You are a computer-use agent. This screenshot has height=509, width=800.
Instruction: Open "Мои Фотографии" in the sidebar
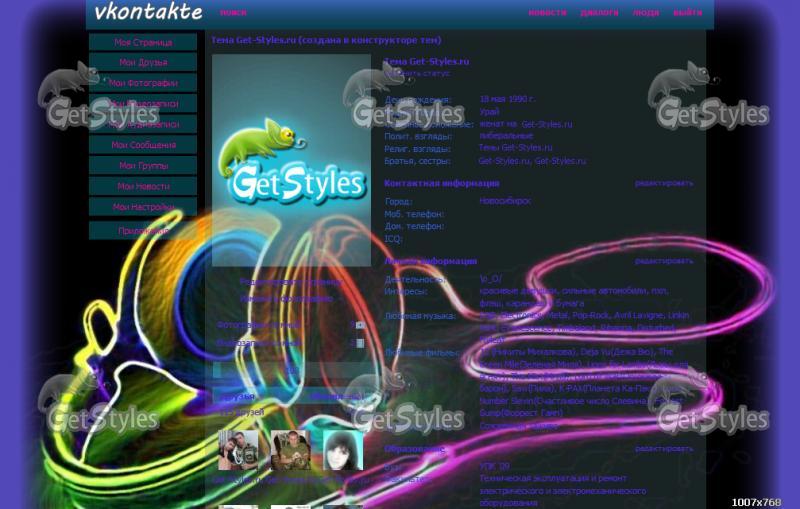click(143, 83)
